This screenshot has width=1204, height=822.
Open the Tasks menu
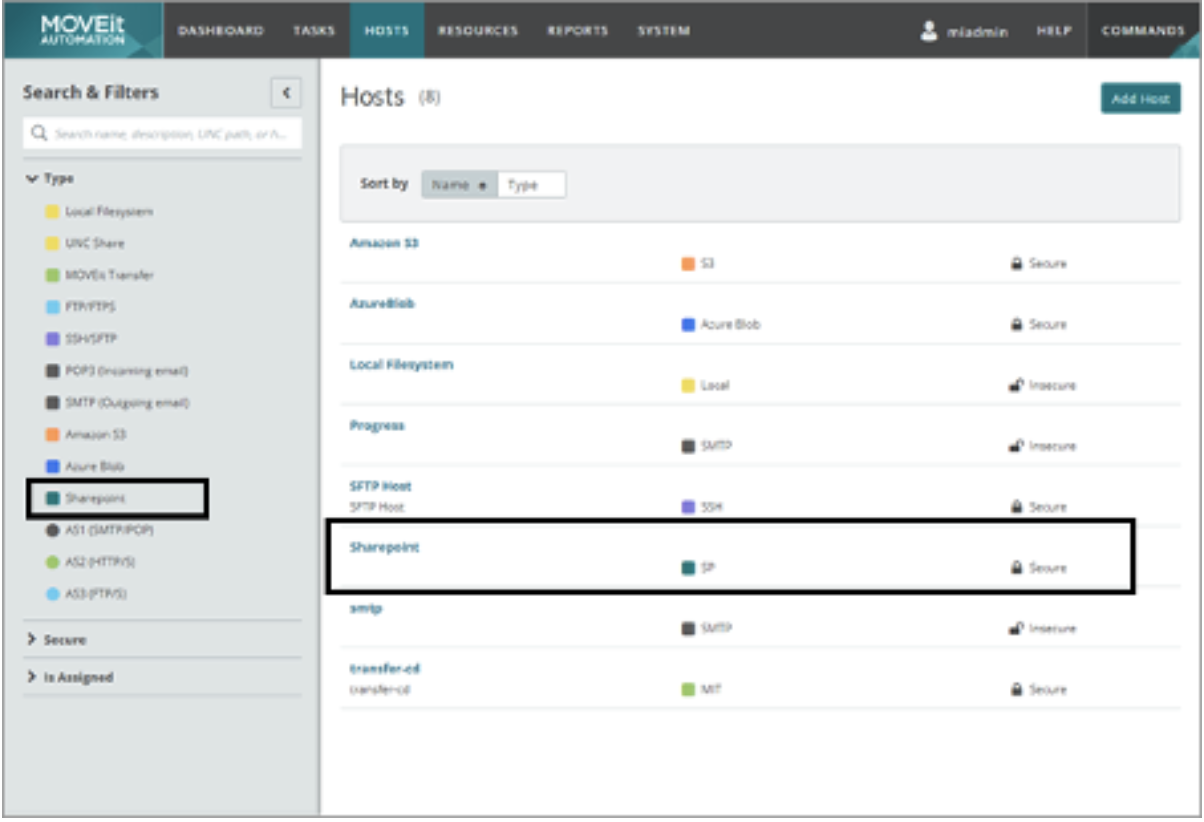point(314,31)
